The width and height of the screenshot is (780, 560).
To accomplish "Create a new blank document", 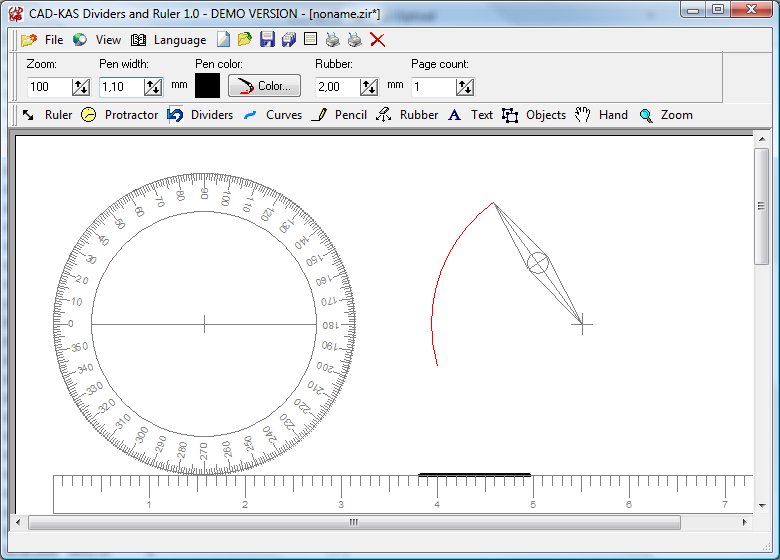I will 224,40.
